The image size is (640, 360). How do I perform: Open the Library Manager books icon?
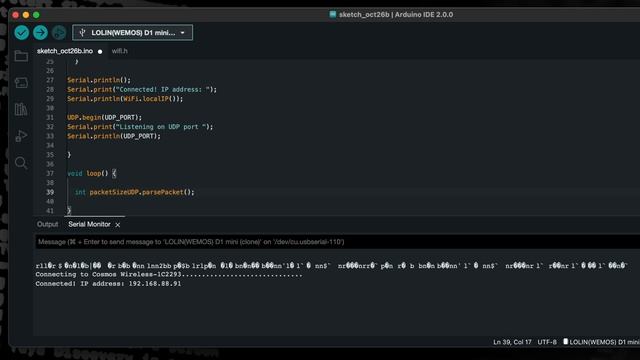[x=21, y=109]
